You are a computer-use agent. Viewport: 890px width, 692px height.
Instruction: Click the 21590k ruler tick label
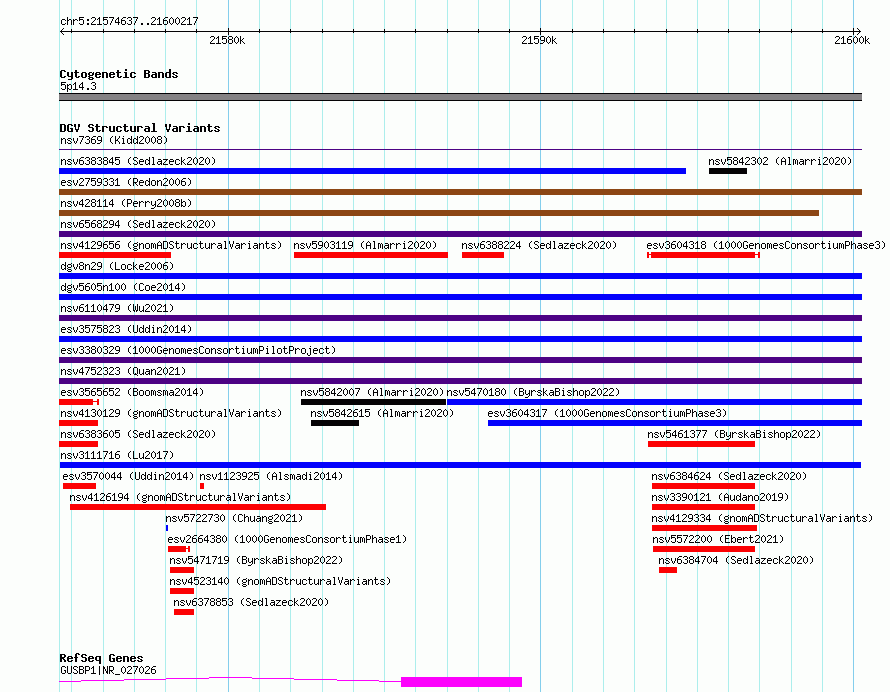tap(539, 40)
